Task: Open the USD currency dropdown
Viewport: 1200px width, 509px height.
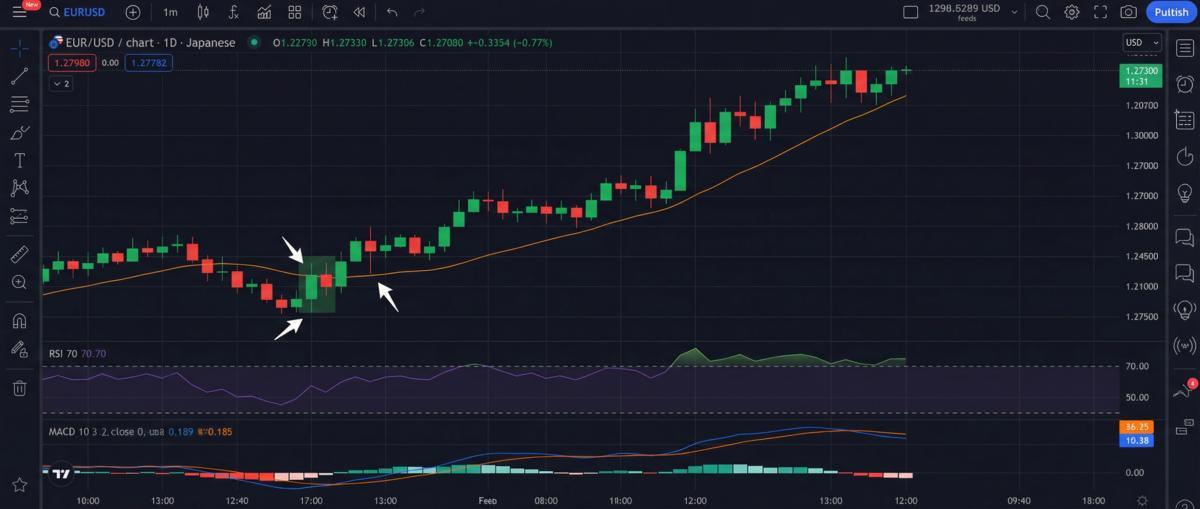Action: [1141, 43]
